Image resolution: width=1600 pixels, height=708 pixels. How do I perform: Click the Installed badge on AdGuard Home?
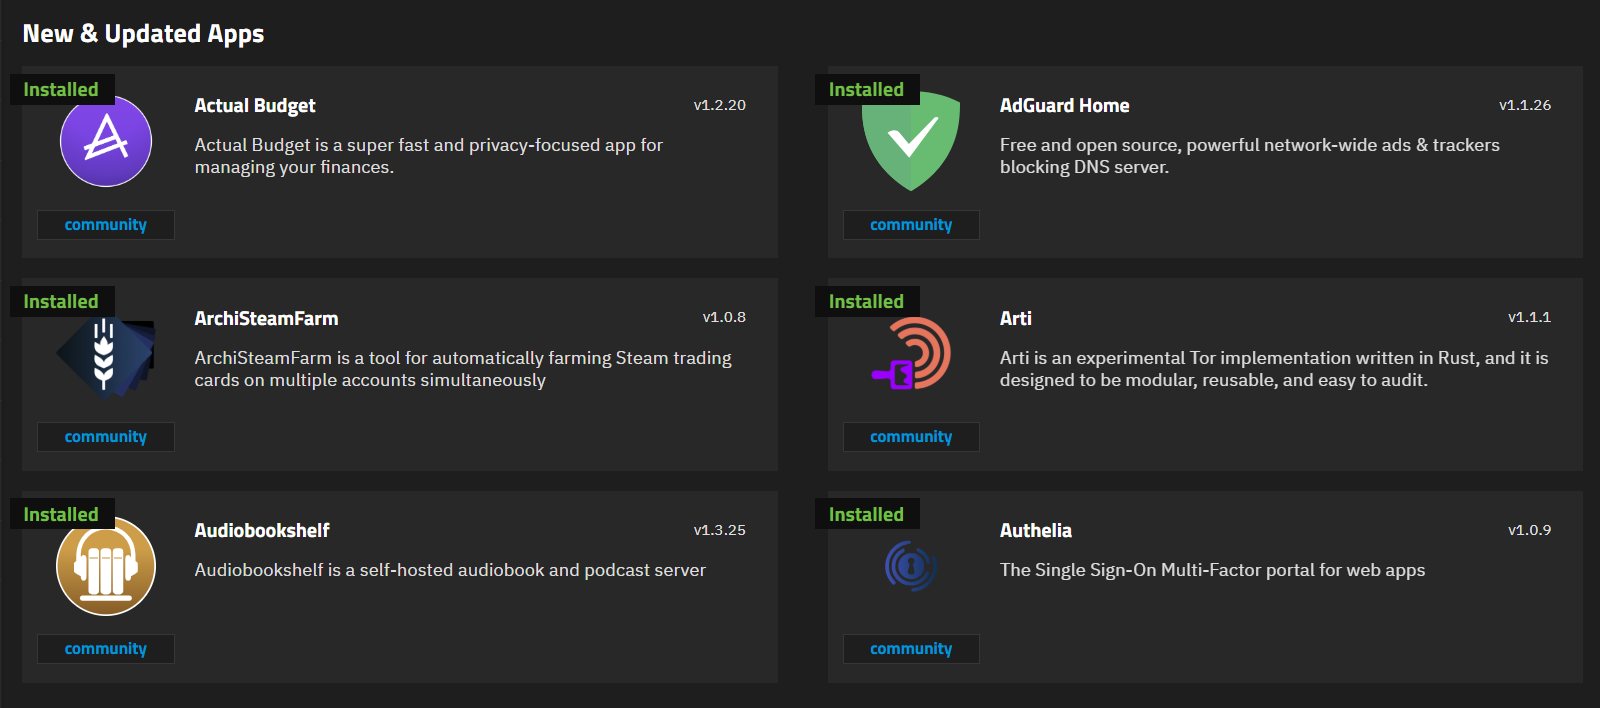tap(867, 90)
